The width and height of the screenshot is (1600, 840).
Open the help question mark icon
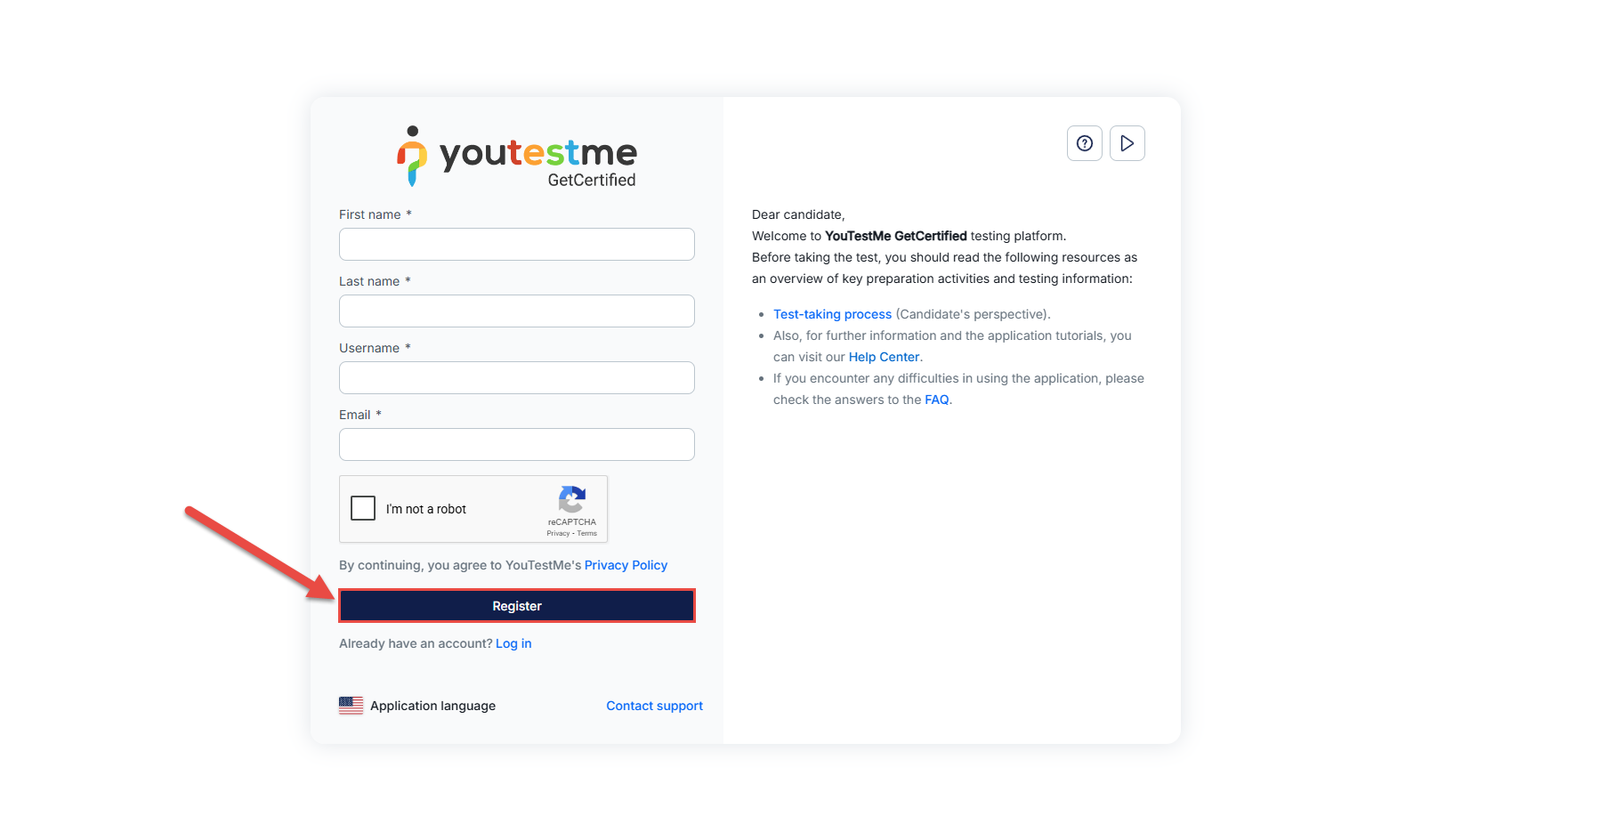(x=1084, y=144)
